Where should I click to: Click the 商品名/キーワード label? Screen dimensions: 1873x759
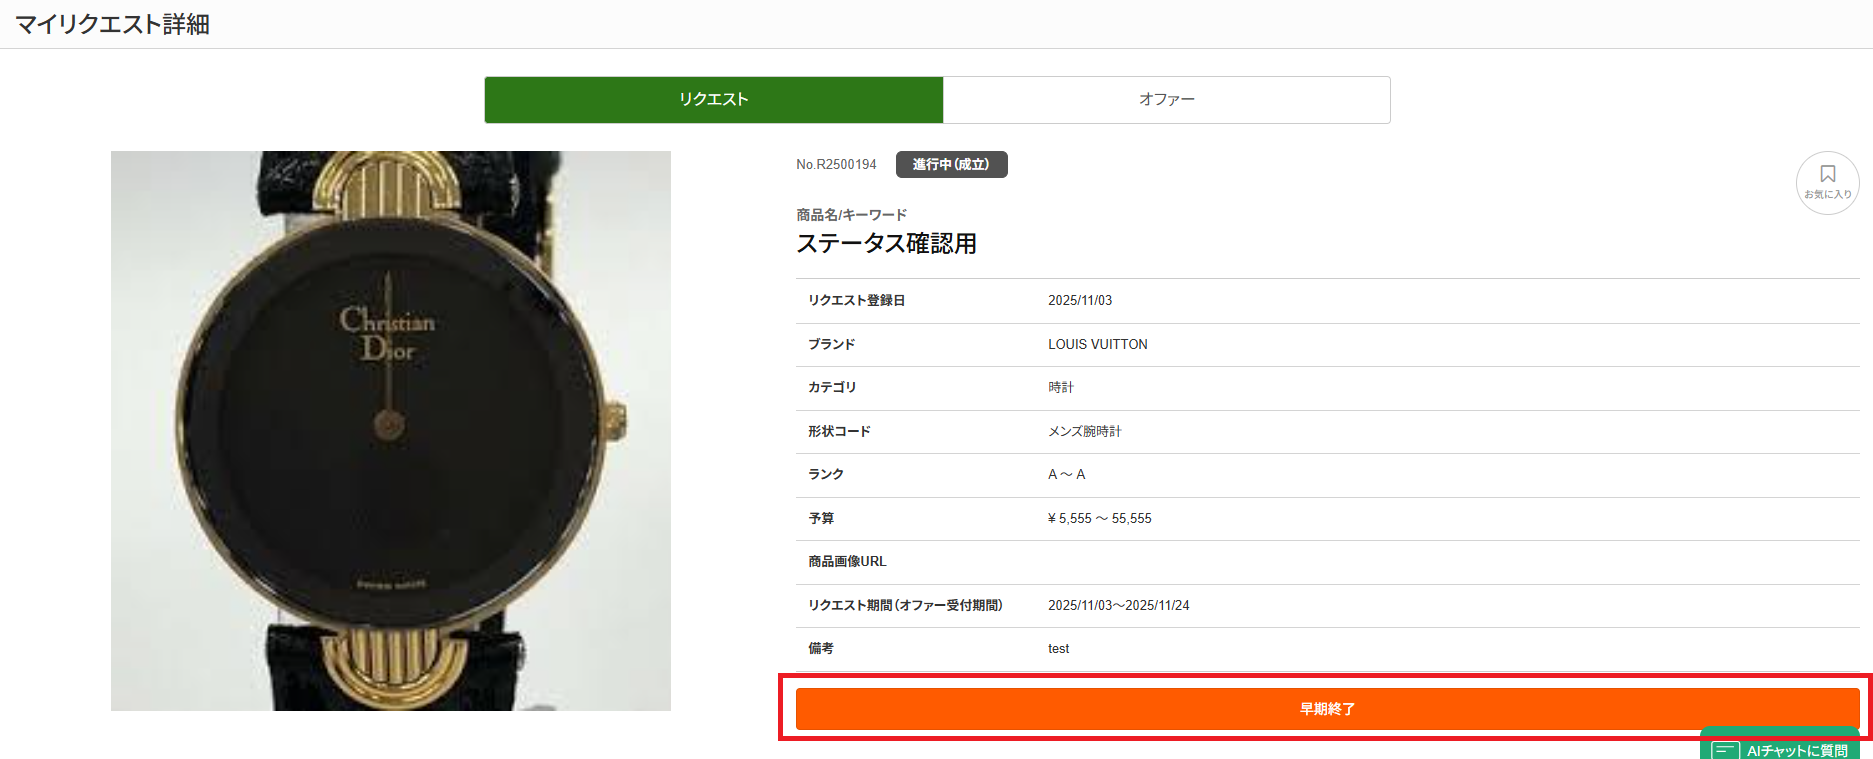[x=851, y=215]
